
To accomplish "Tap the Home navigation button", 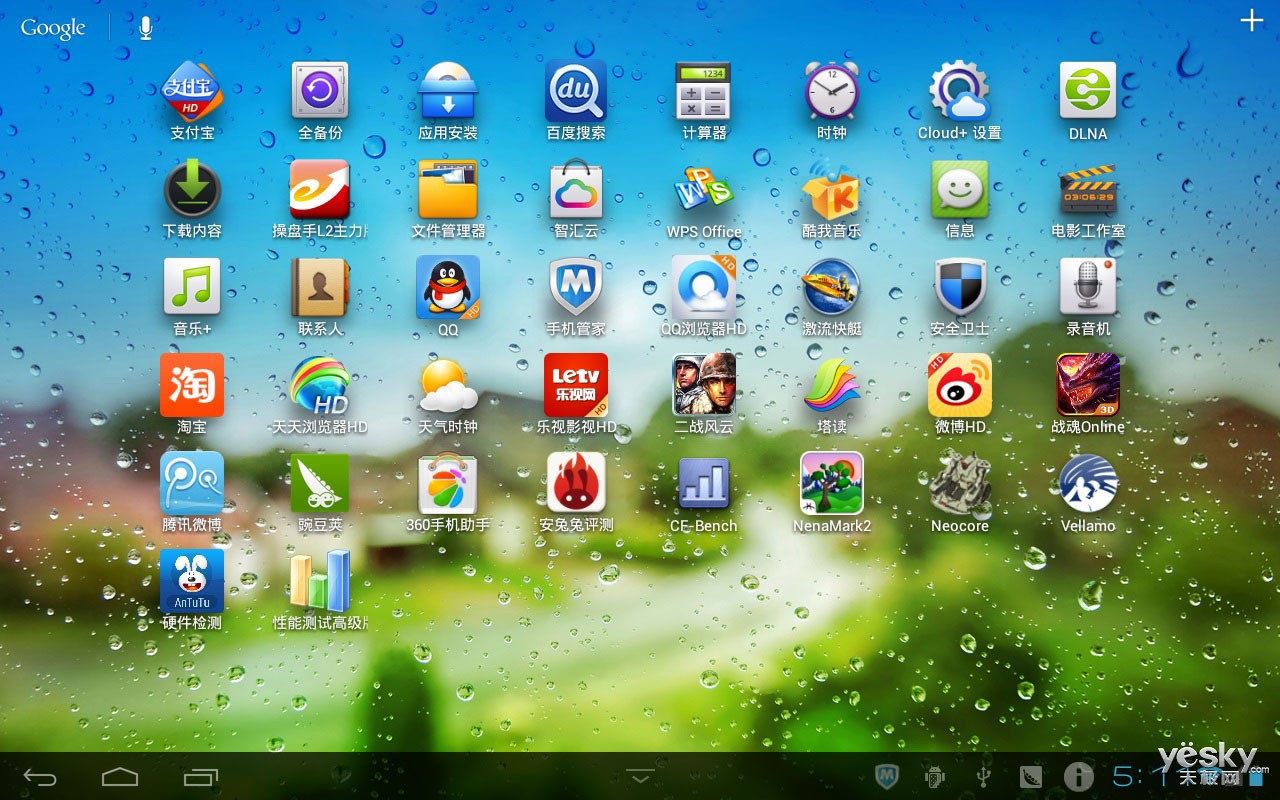I will pos(120,777).
